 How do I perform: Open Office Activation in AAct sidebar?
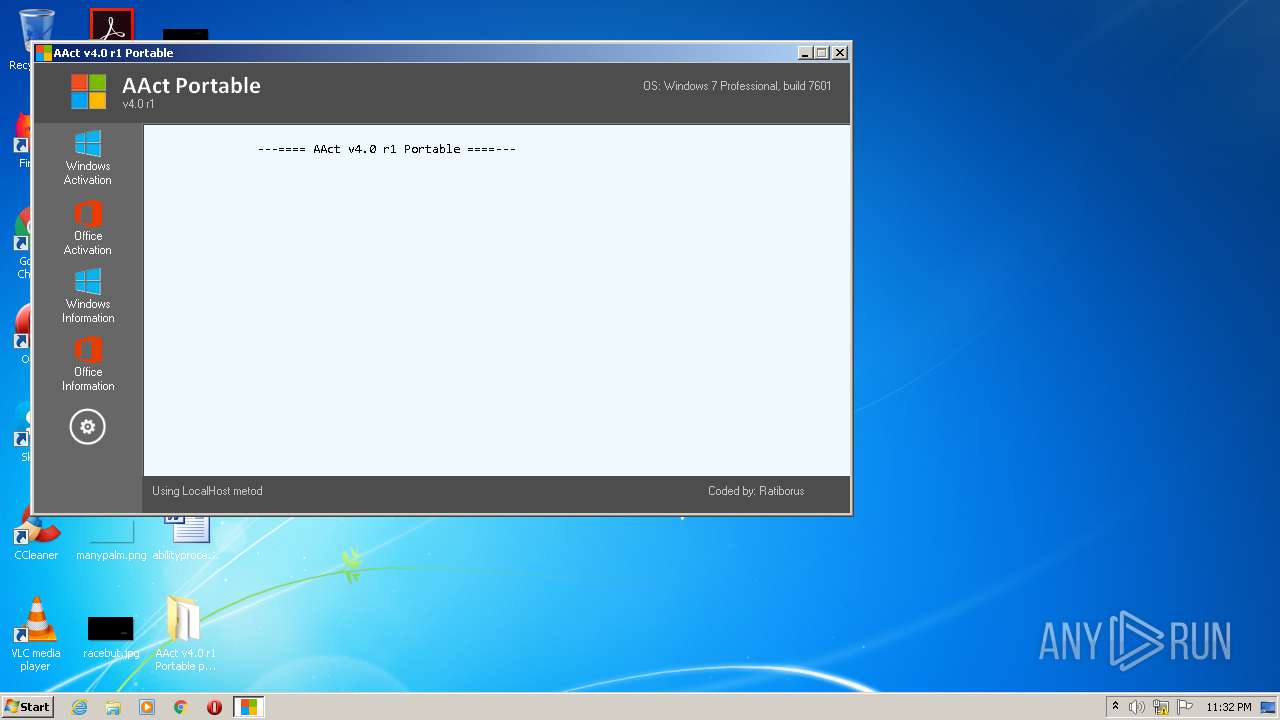pos(88,228)
